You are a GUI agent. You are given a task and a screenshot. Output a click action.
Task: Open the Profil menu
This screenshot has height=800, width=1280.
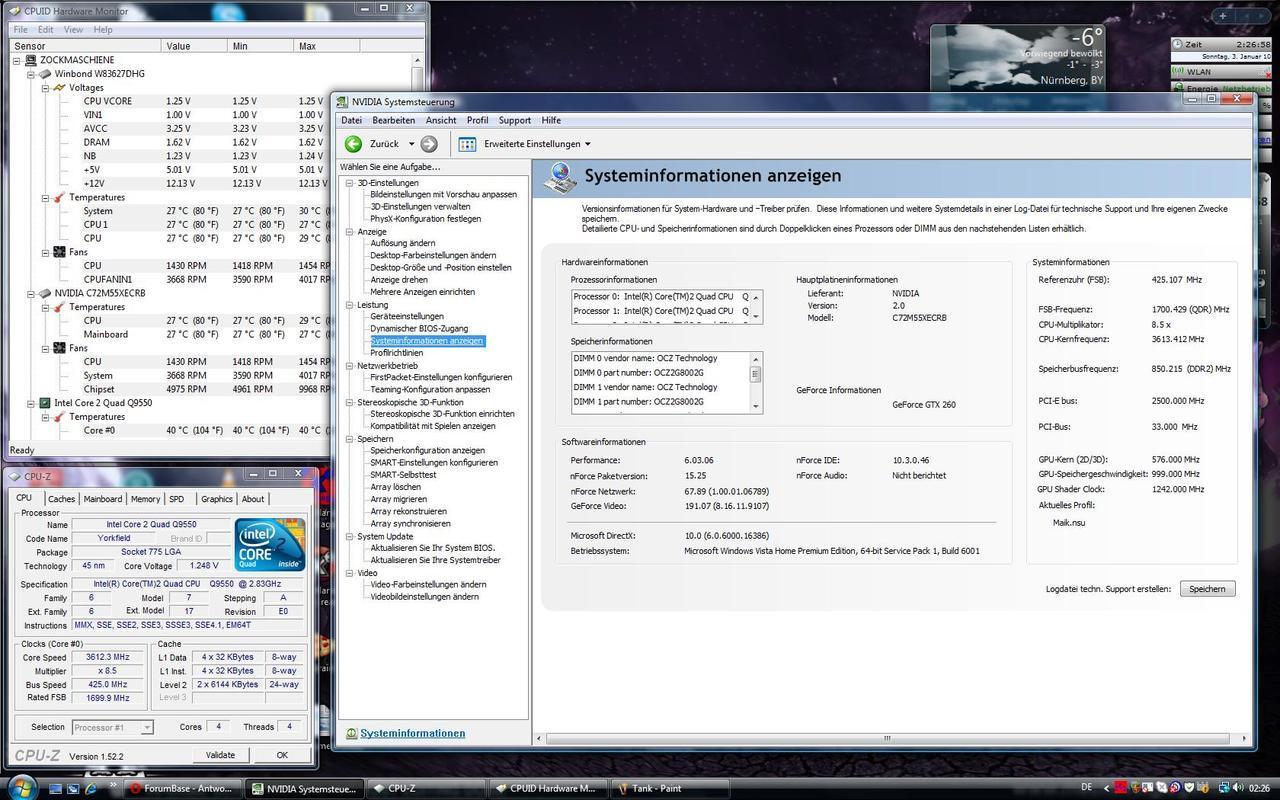(477, 120)
